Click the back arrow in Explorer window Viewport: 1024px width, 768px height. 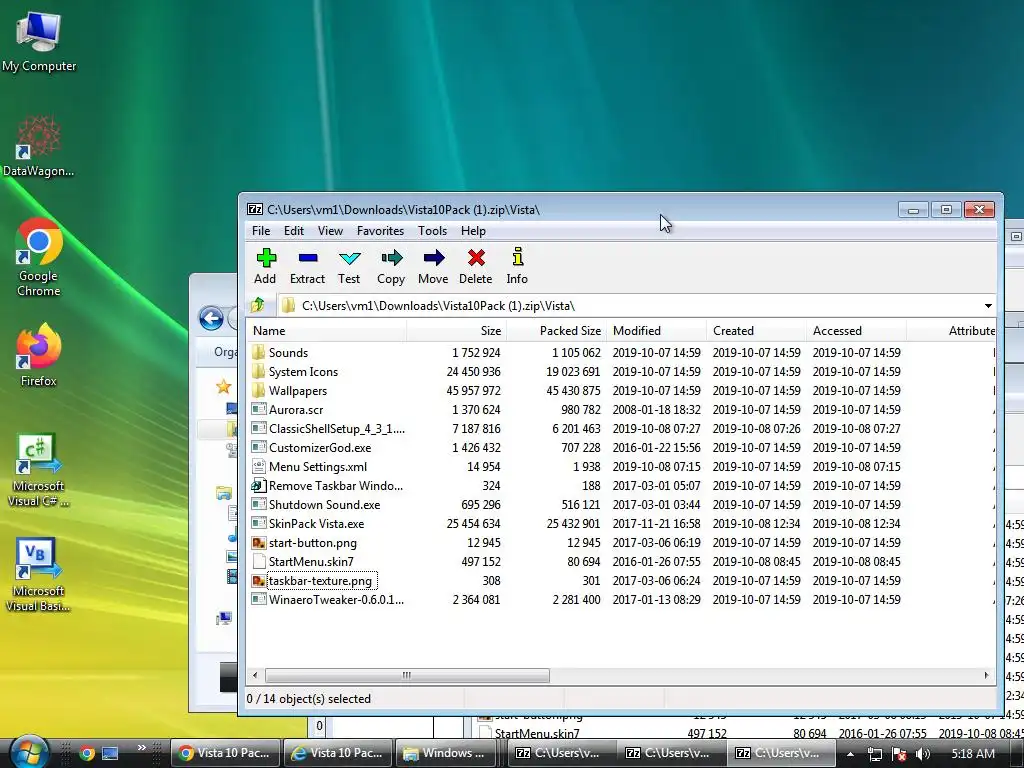(211, 319)
